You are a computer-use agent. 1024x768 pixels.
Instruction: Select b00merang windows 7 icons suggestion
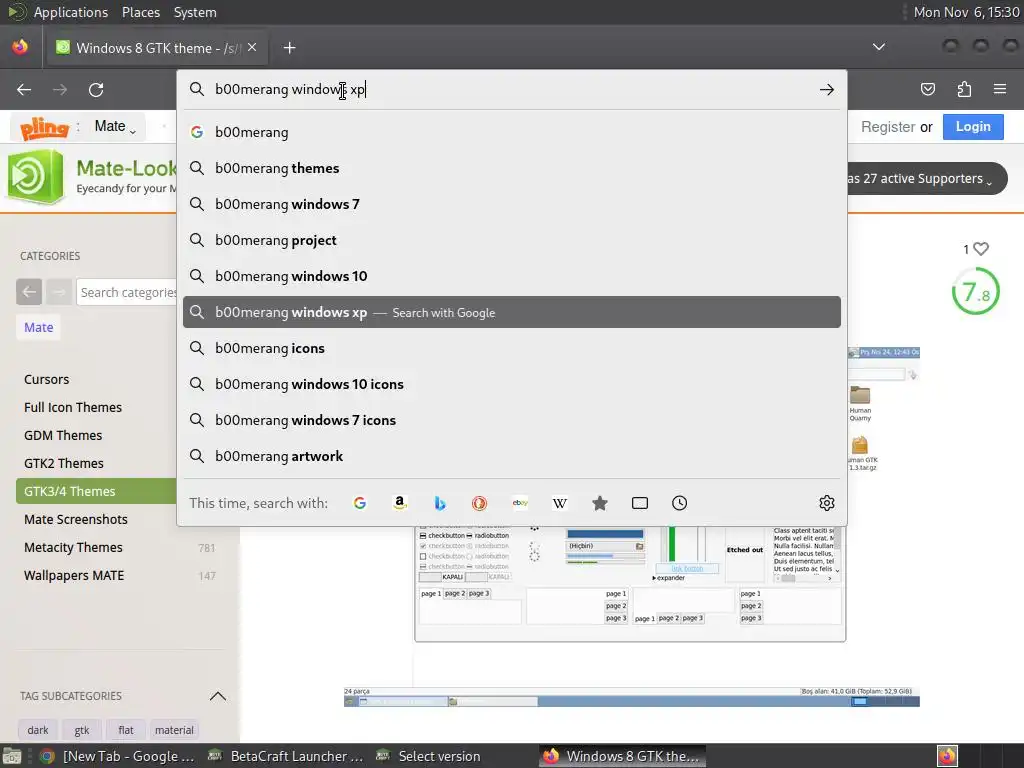(512, 420)
